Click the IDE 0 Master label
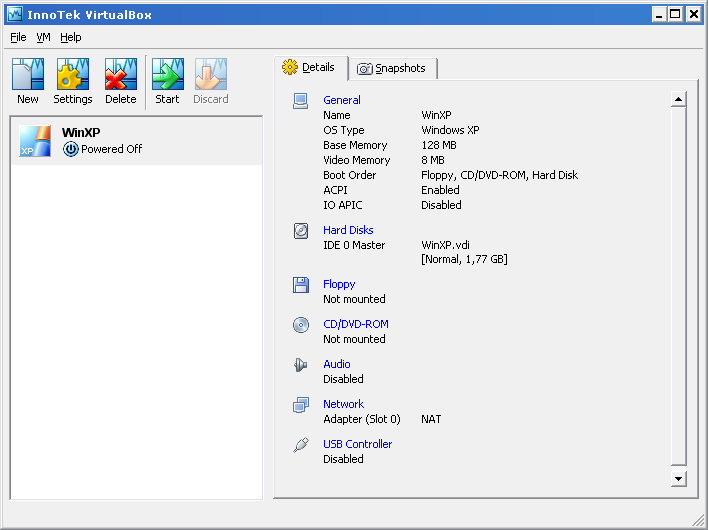 (354, 245)
